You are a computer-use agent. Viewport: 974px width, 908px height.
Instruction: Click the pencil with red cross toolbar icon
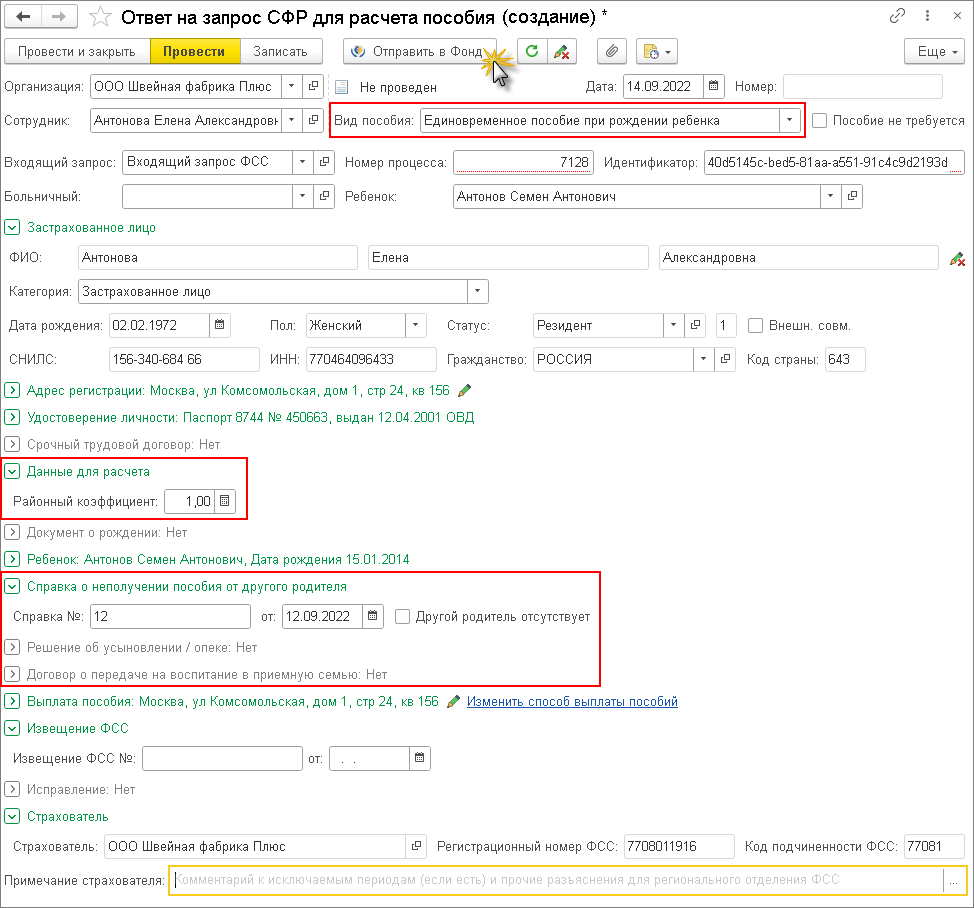(x=562, y=52)
